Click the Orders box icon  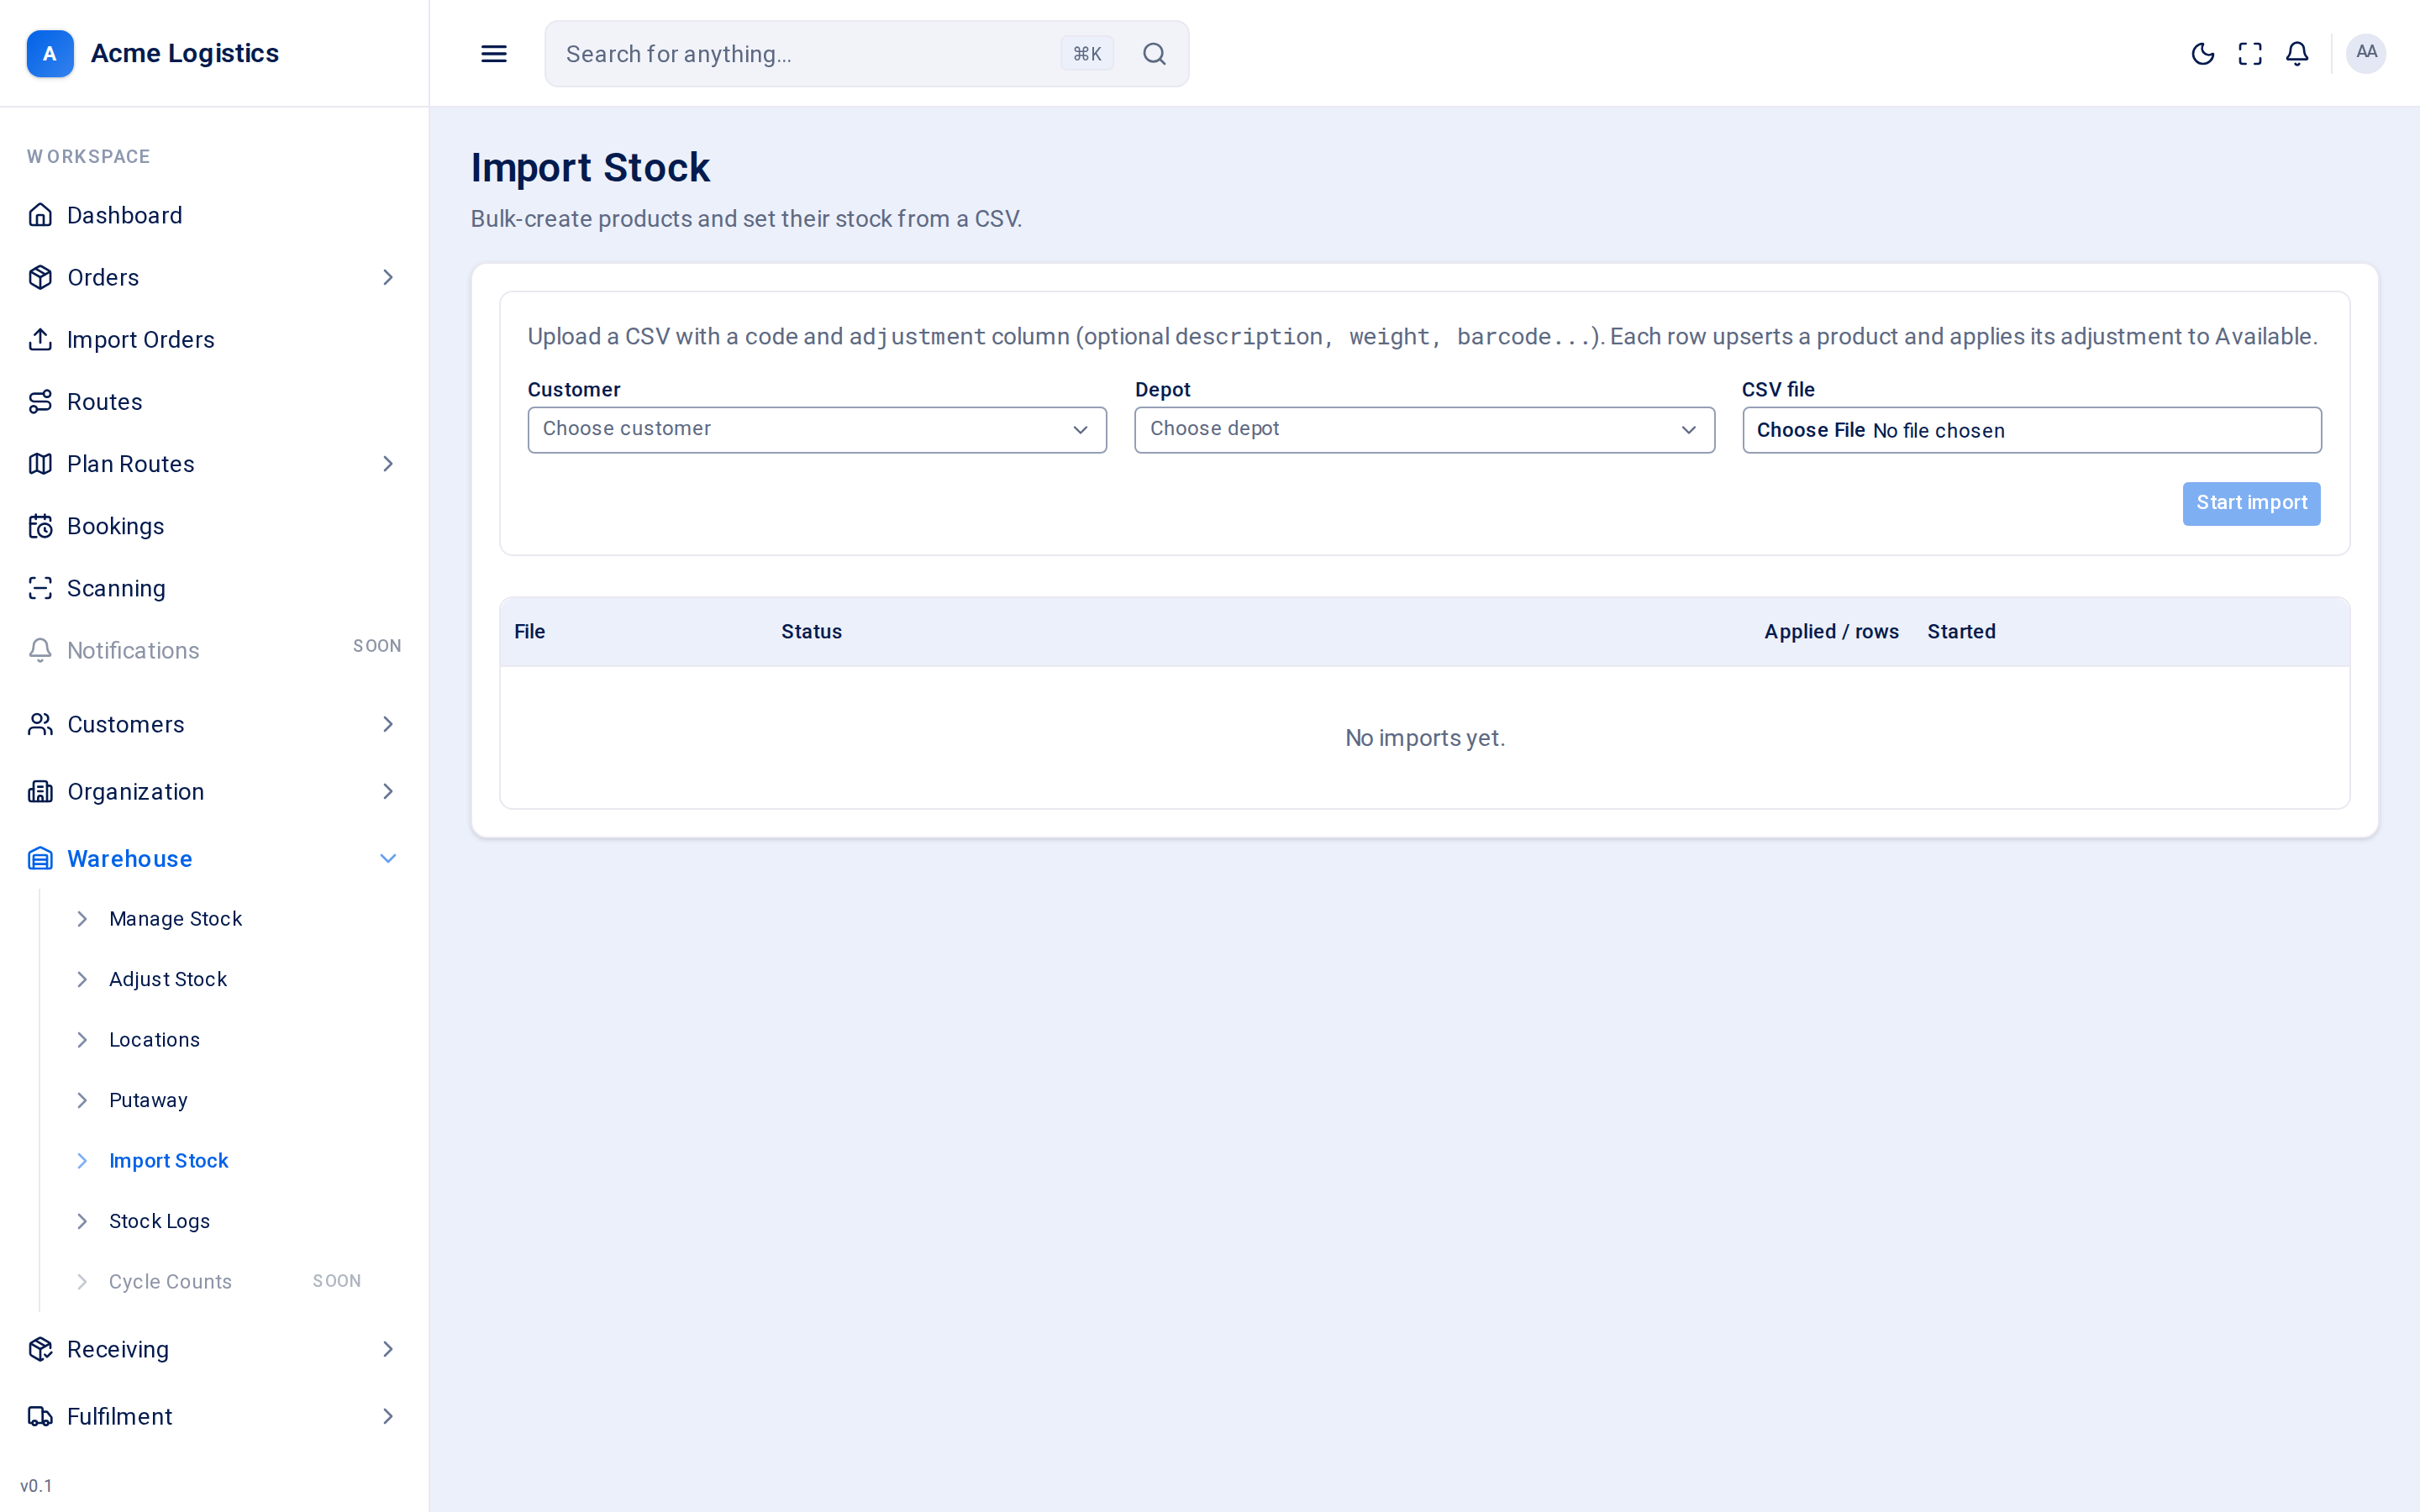[40, 277]
